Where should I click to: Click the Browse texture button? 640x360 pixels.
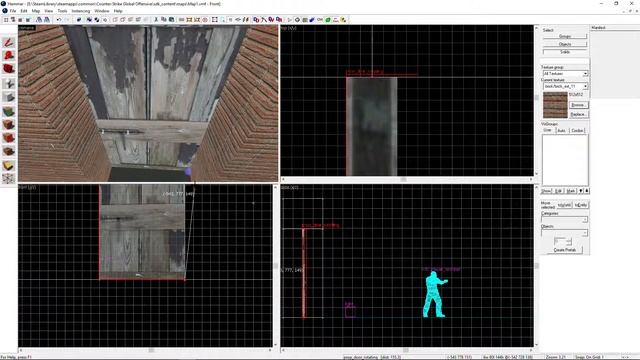578,105
